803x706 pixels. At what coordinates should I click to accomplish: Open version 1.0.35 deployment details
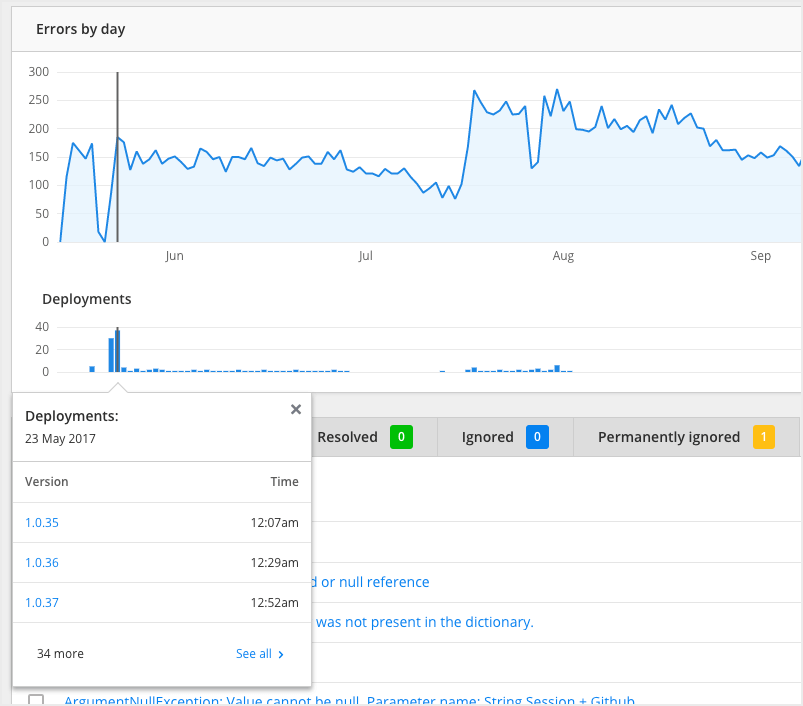[41, 522]
